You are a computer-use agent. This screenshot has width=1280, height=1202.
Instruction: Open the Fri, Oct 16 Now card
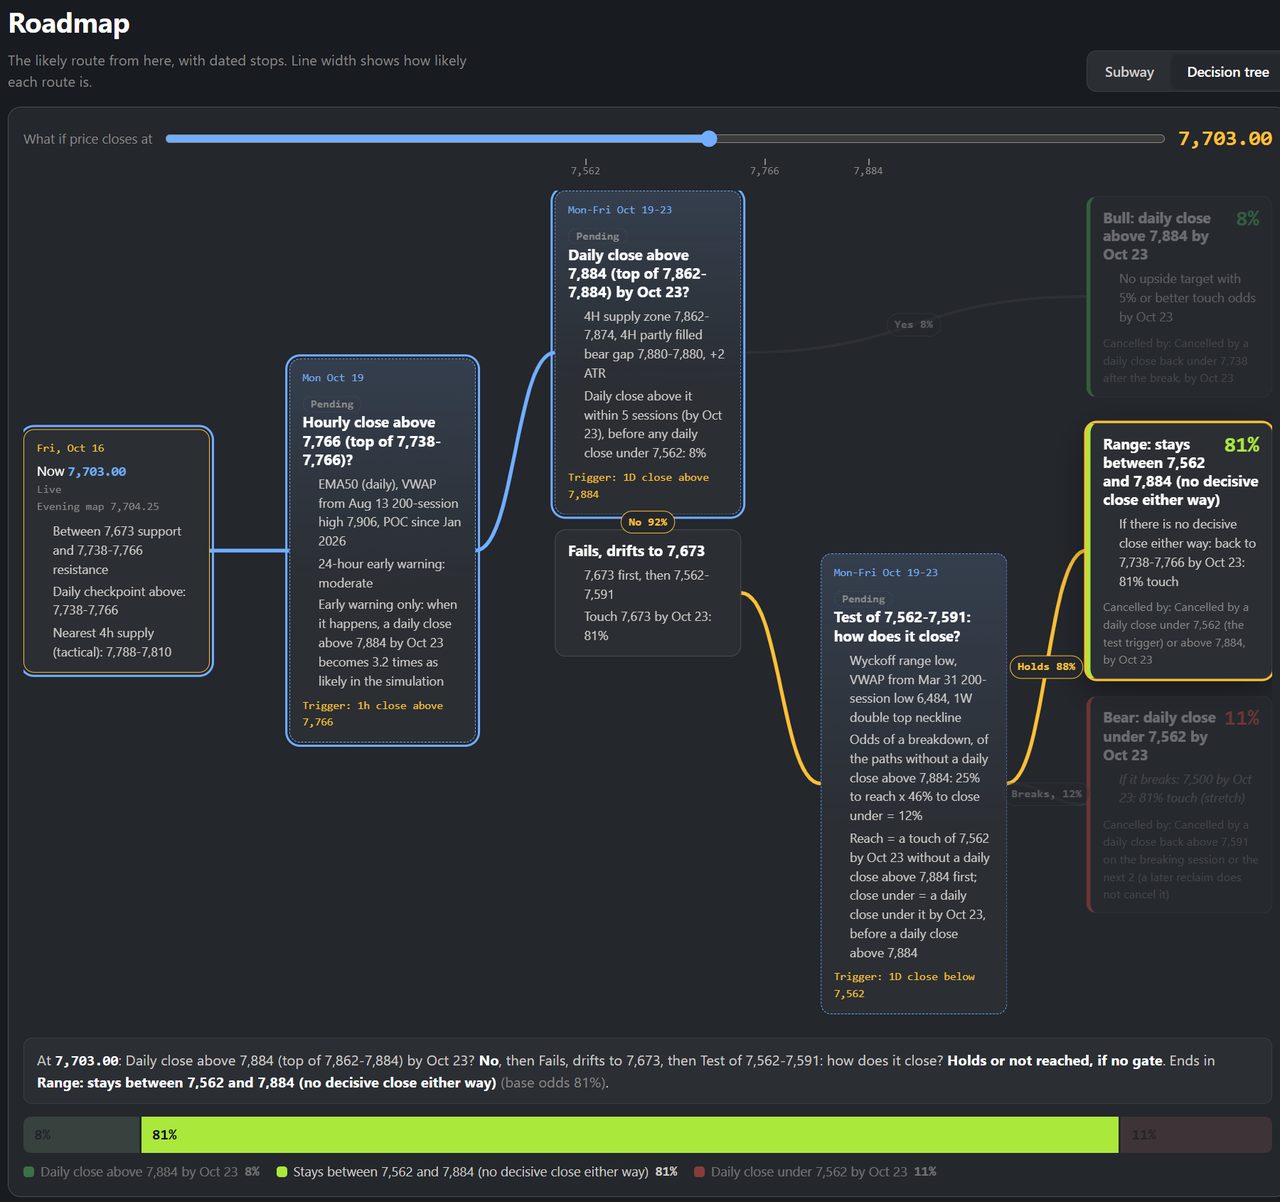coord(118,551)
